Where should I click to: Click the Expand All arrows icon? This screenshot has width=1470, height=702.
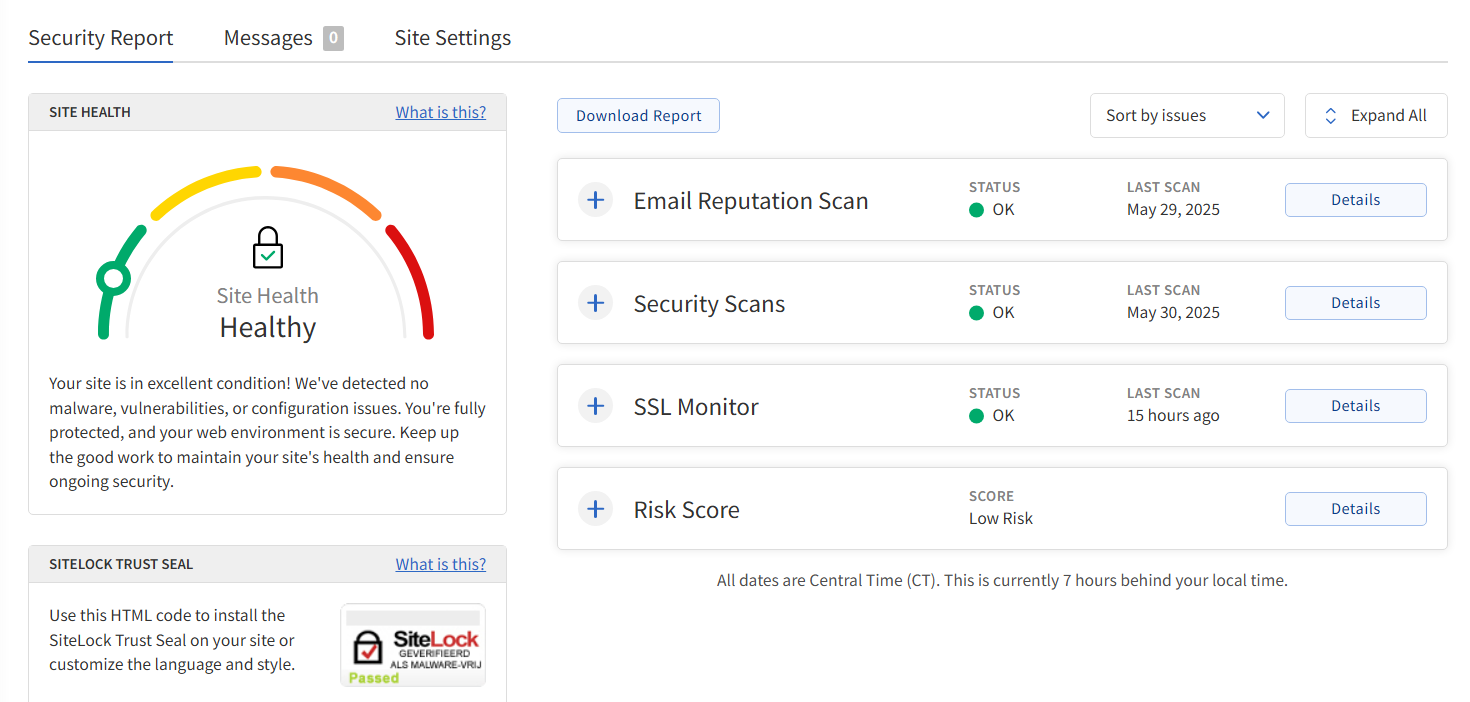click(1331, 116)
